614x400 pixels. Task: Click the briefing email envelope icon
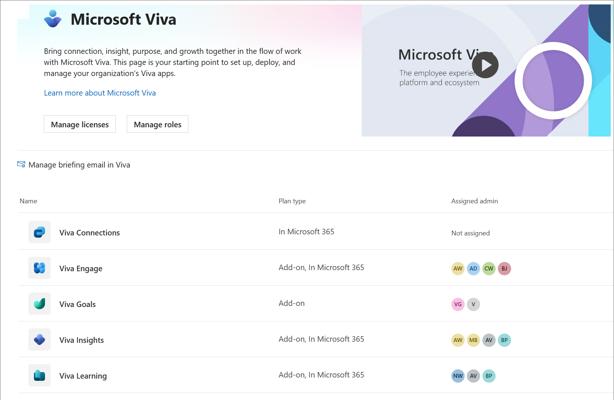[21, 164]
